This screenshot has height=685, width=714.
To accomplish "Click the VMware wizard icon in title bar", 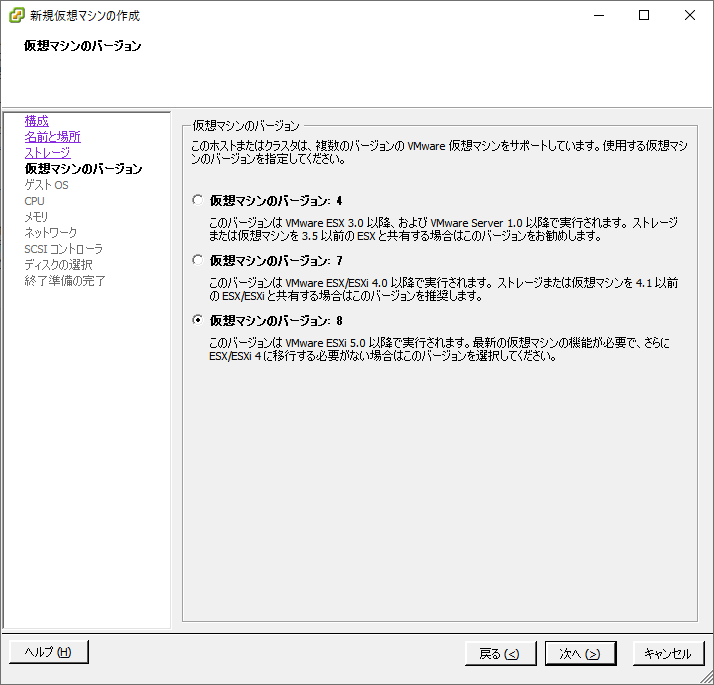I will pyautogui.click(x=17, y=15).
